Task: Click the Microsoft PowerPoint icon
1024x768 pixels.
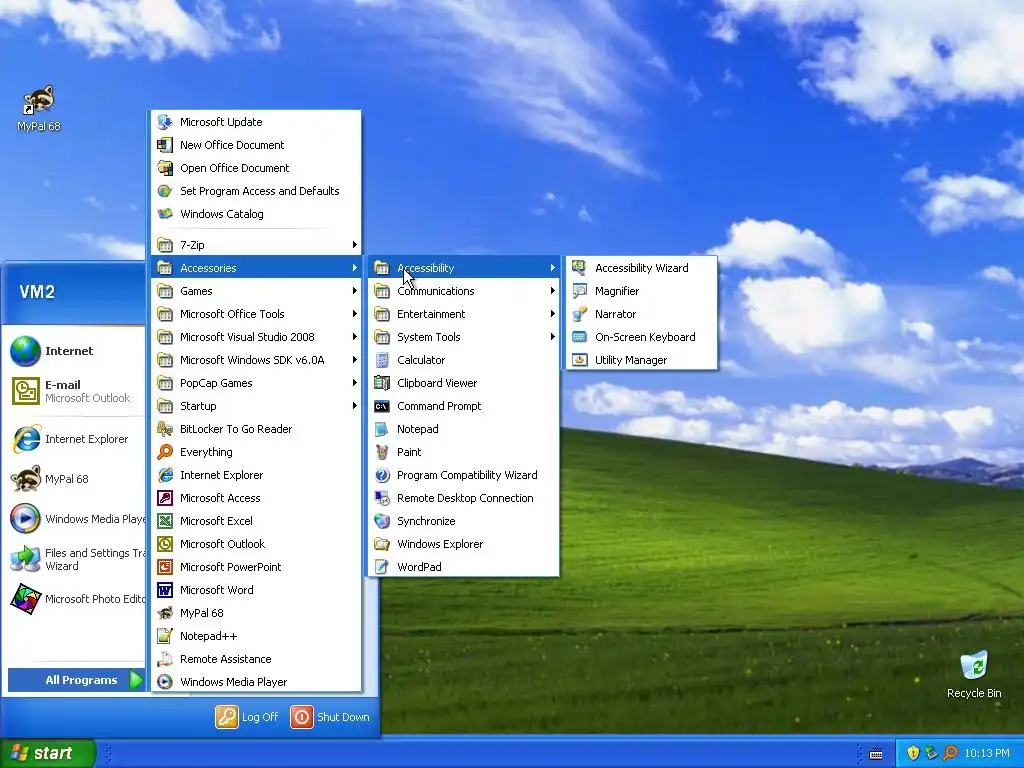Action: (x=165, y=567)
